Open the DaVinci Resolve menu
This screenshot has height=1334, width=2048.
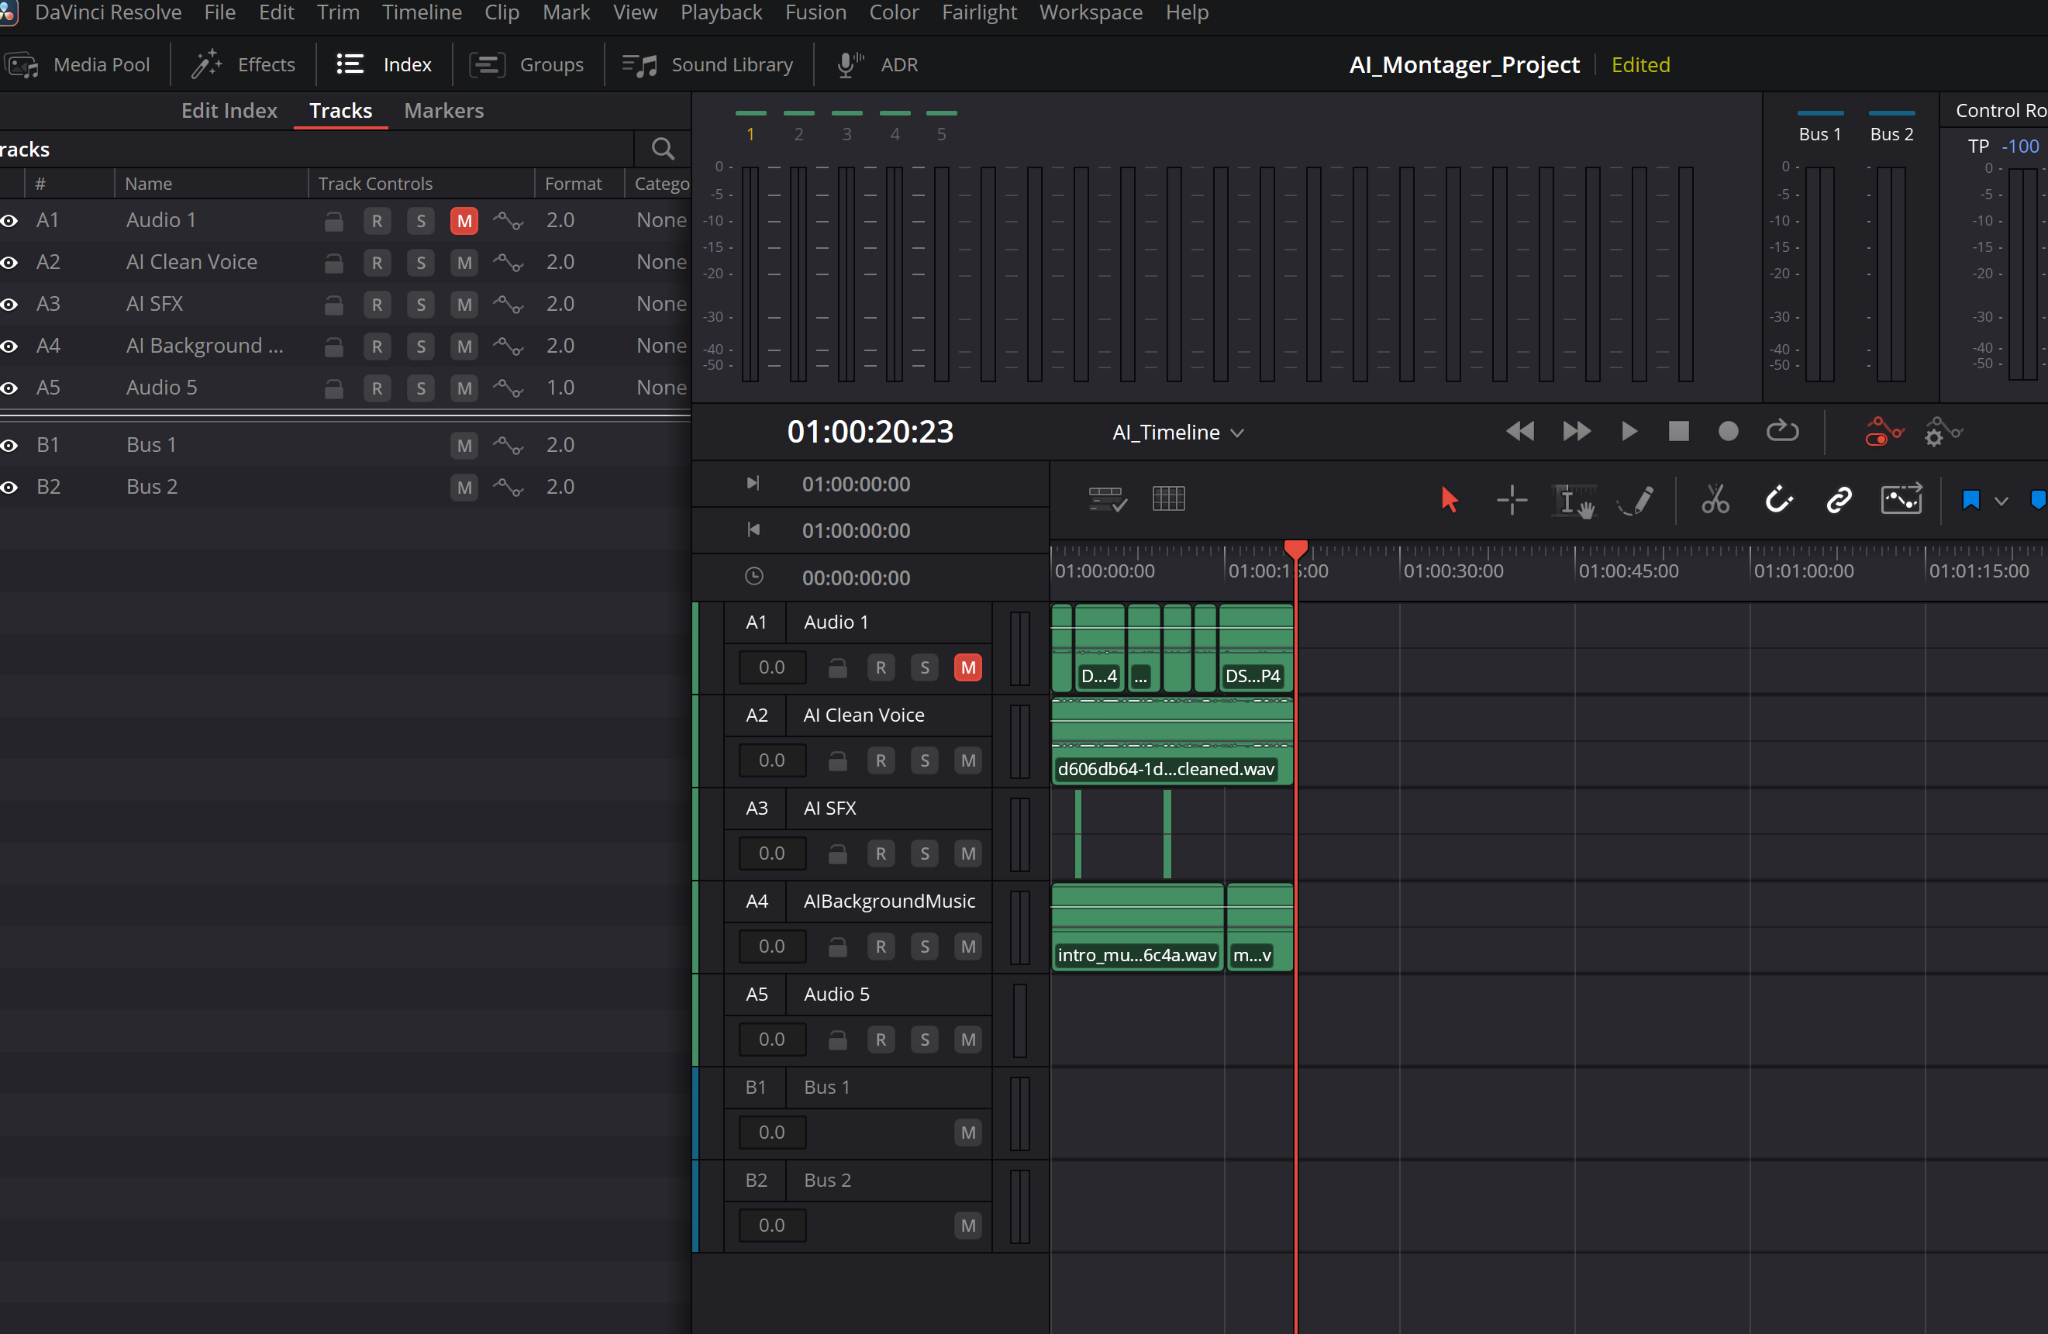108,13
